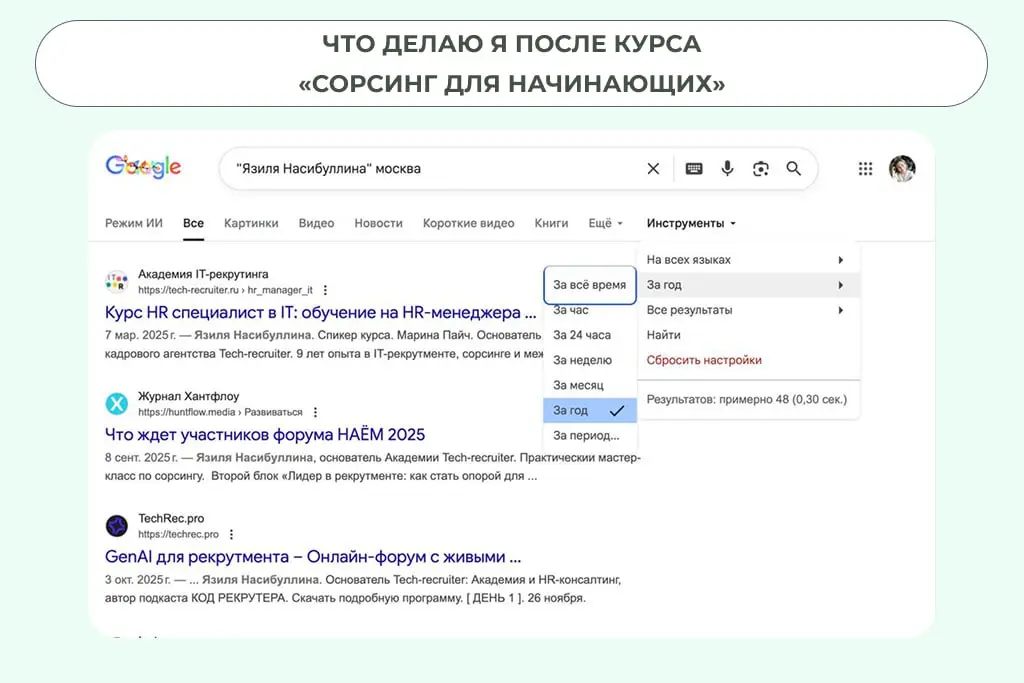Open the account profile avatar
Image resolution: width=1024 pixels, height=683 pixels.
tap(902, 168)
